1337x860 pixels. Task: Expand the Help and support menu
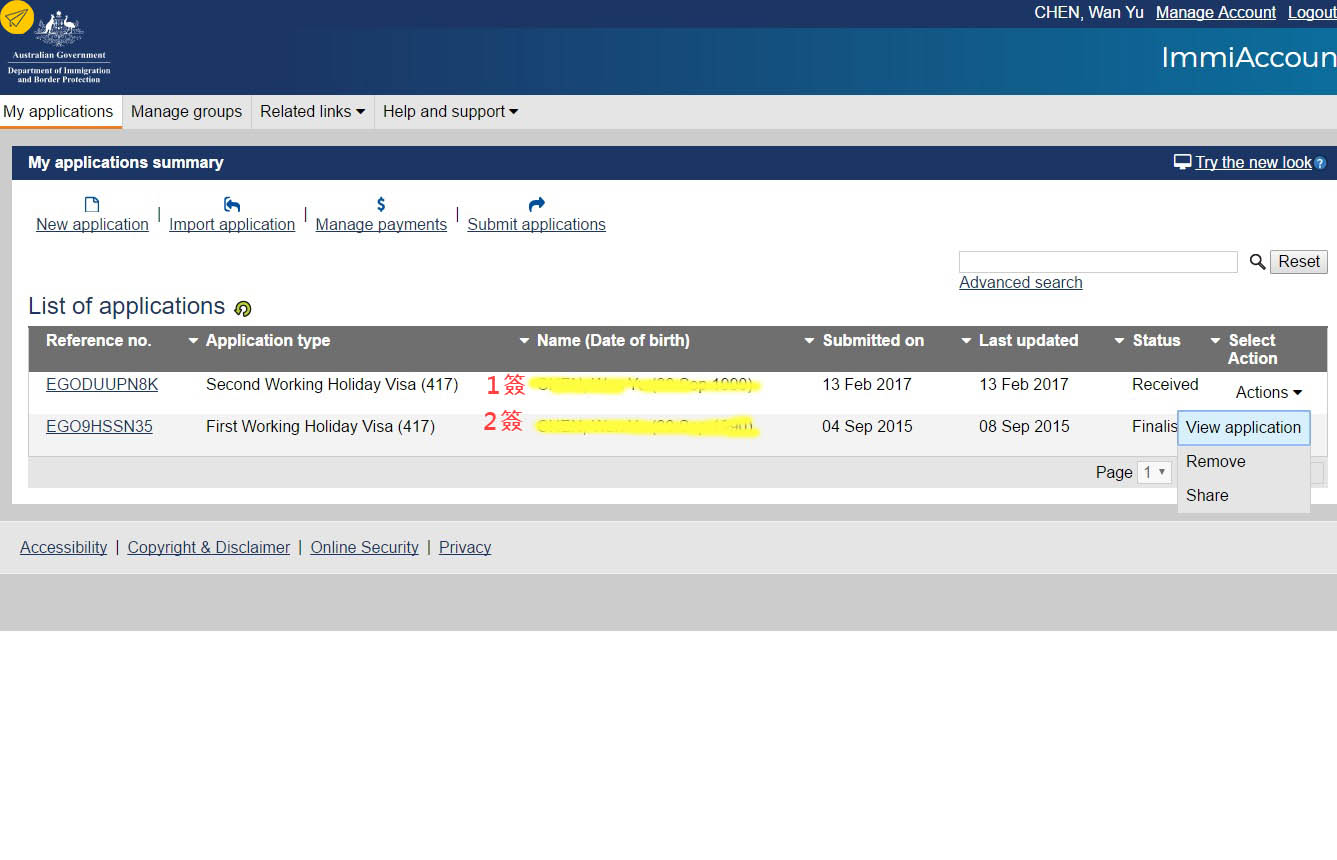pos(450,112)
